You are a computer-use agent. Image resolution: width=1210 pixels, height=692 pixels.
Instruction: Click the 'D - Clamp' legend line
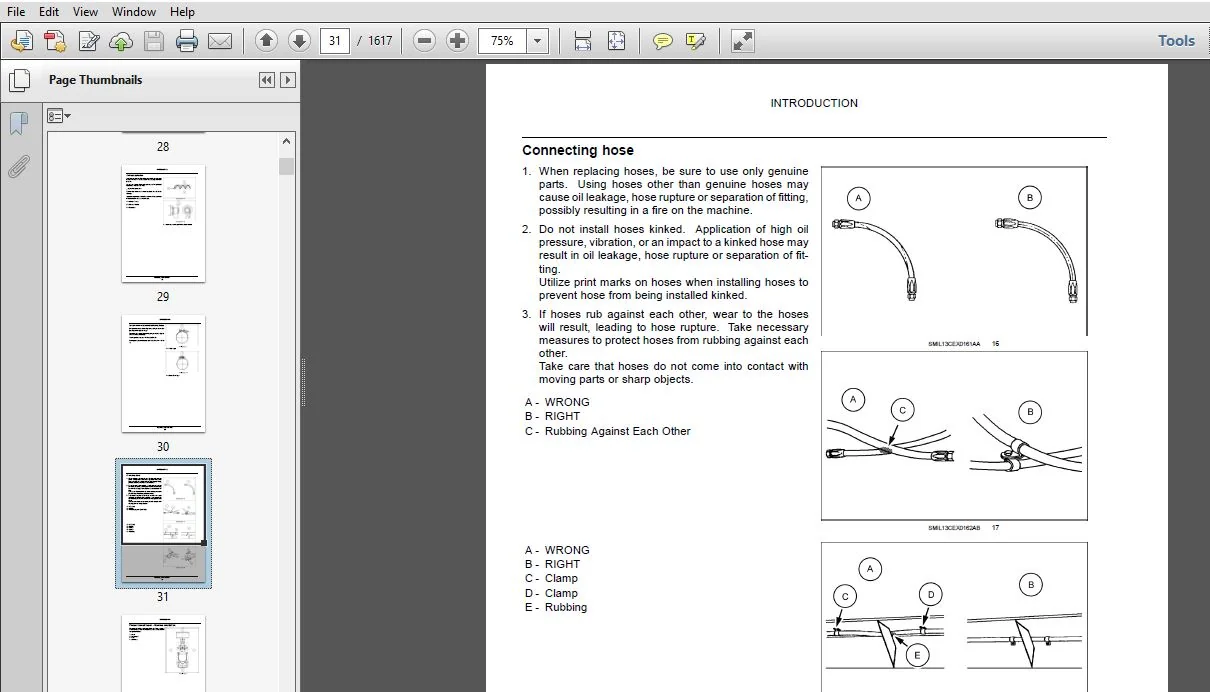point(551,593)
